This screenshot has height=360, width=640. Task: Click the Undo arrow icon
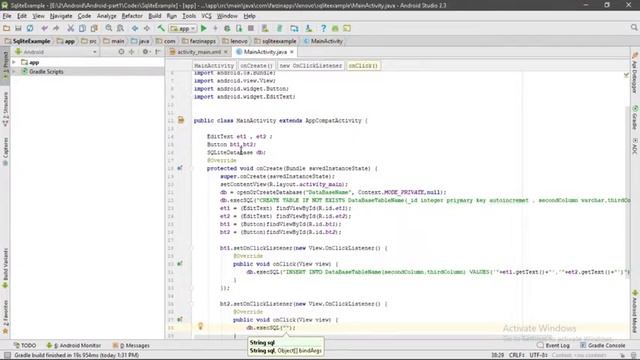click(x=44, y=29)
